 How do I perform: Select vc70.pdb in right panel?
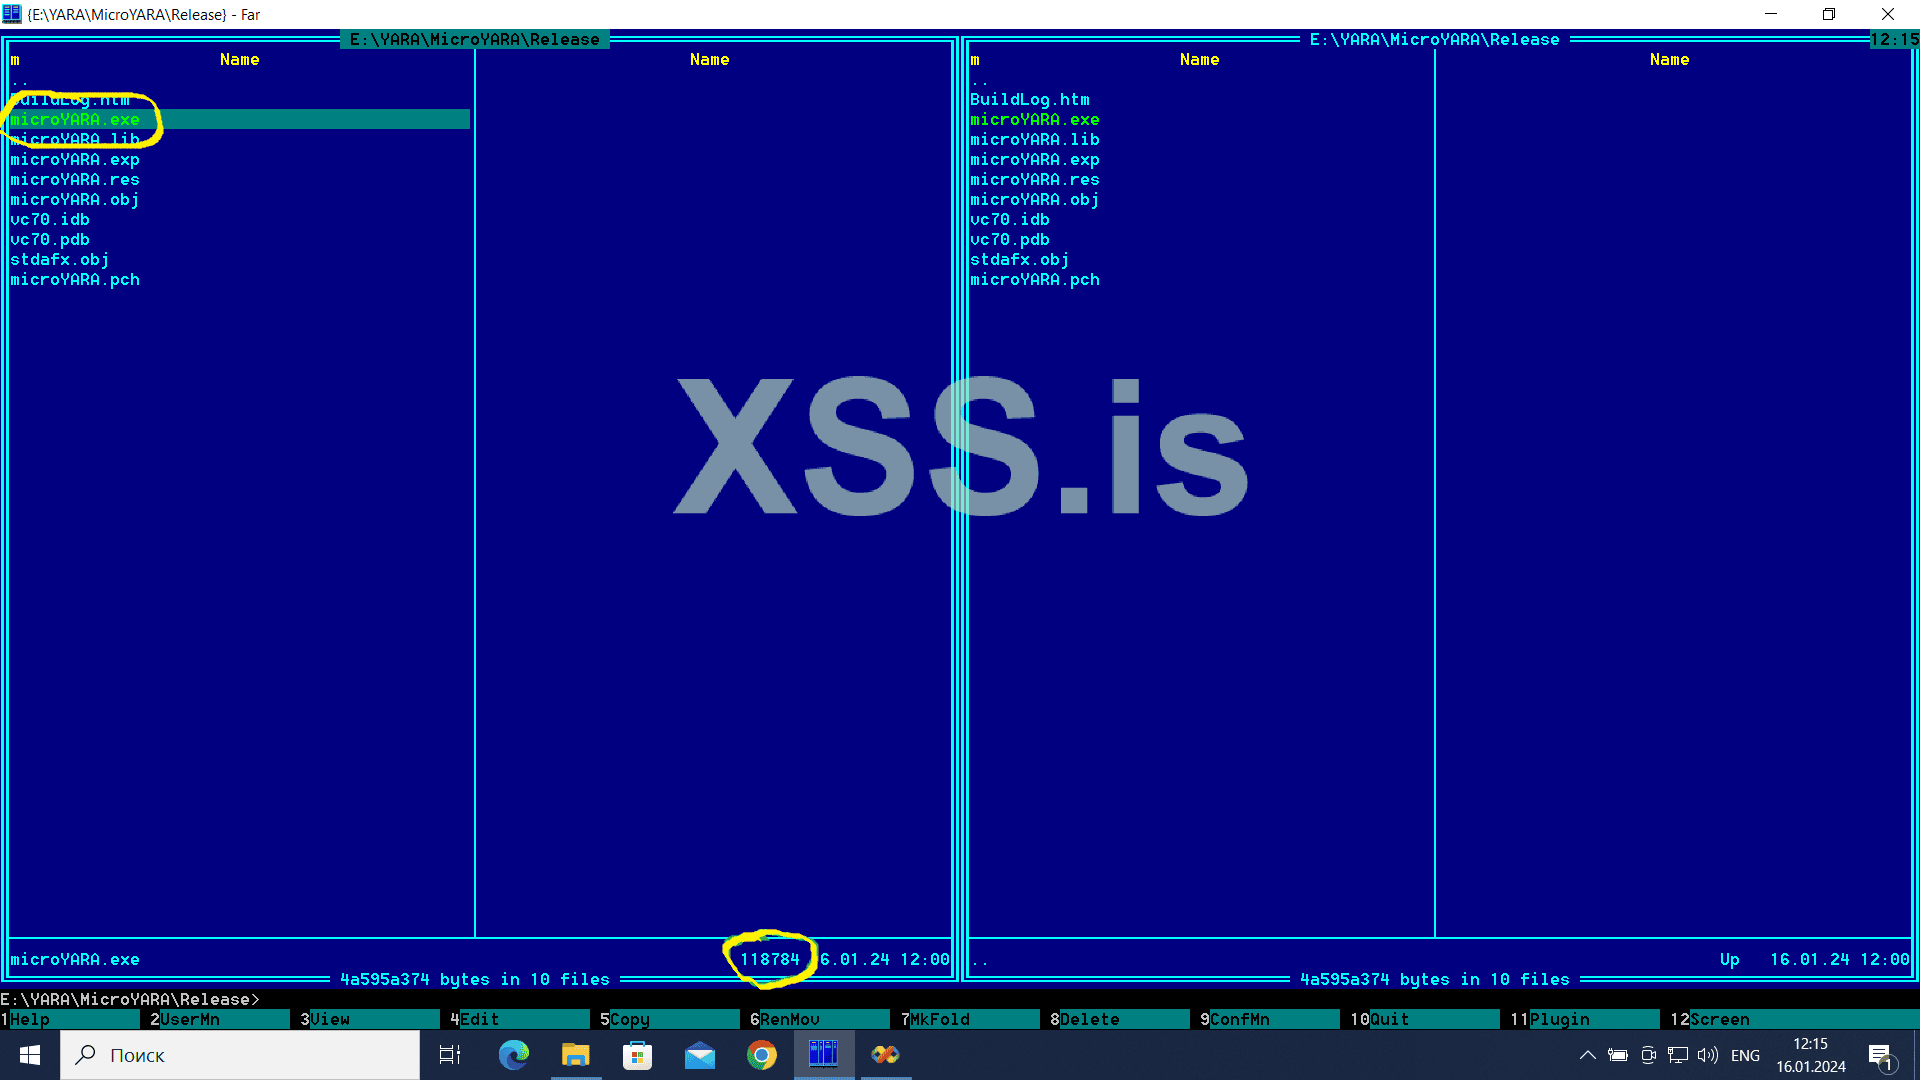(x=1010, y=240)
